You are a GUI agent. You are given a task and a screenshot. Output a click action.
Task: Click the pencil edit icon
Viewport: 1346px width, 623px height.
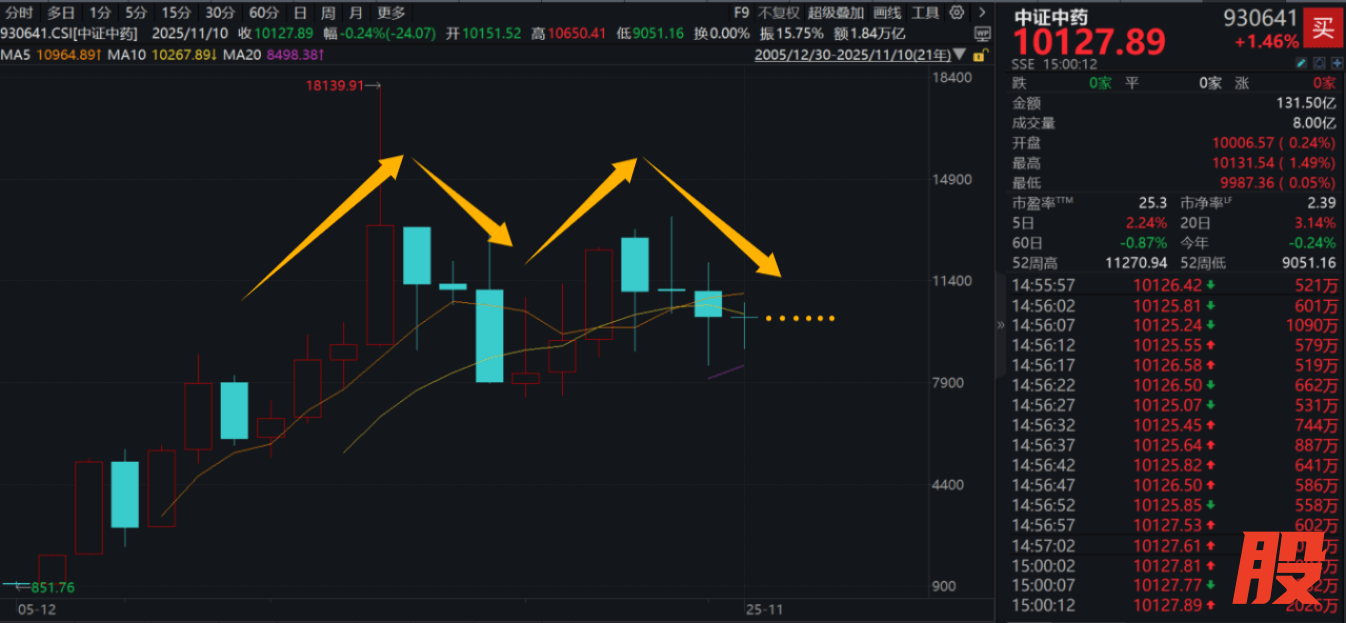coord(1302,64)
